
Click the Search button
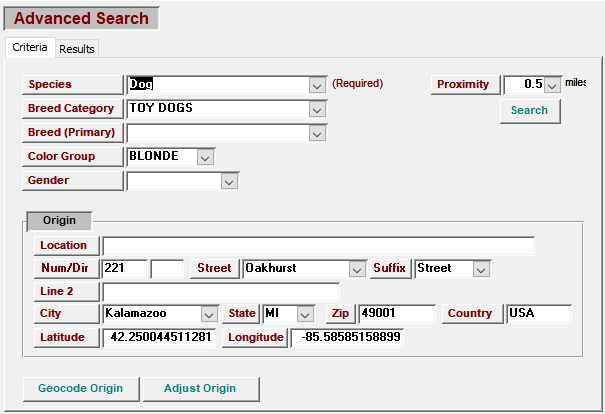coord(530,111)
